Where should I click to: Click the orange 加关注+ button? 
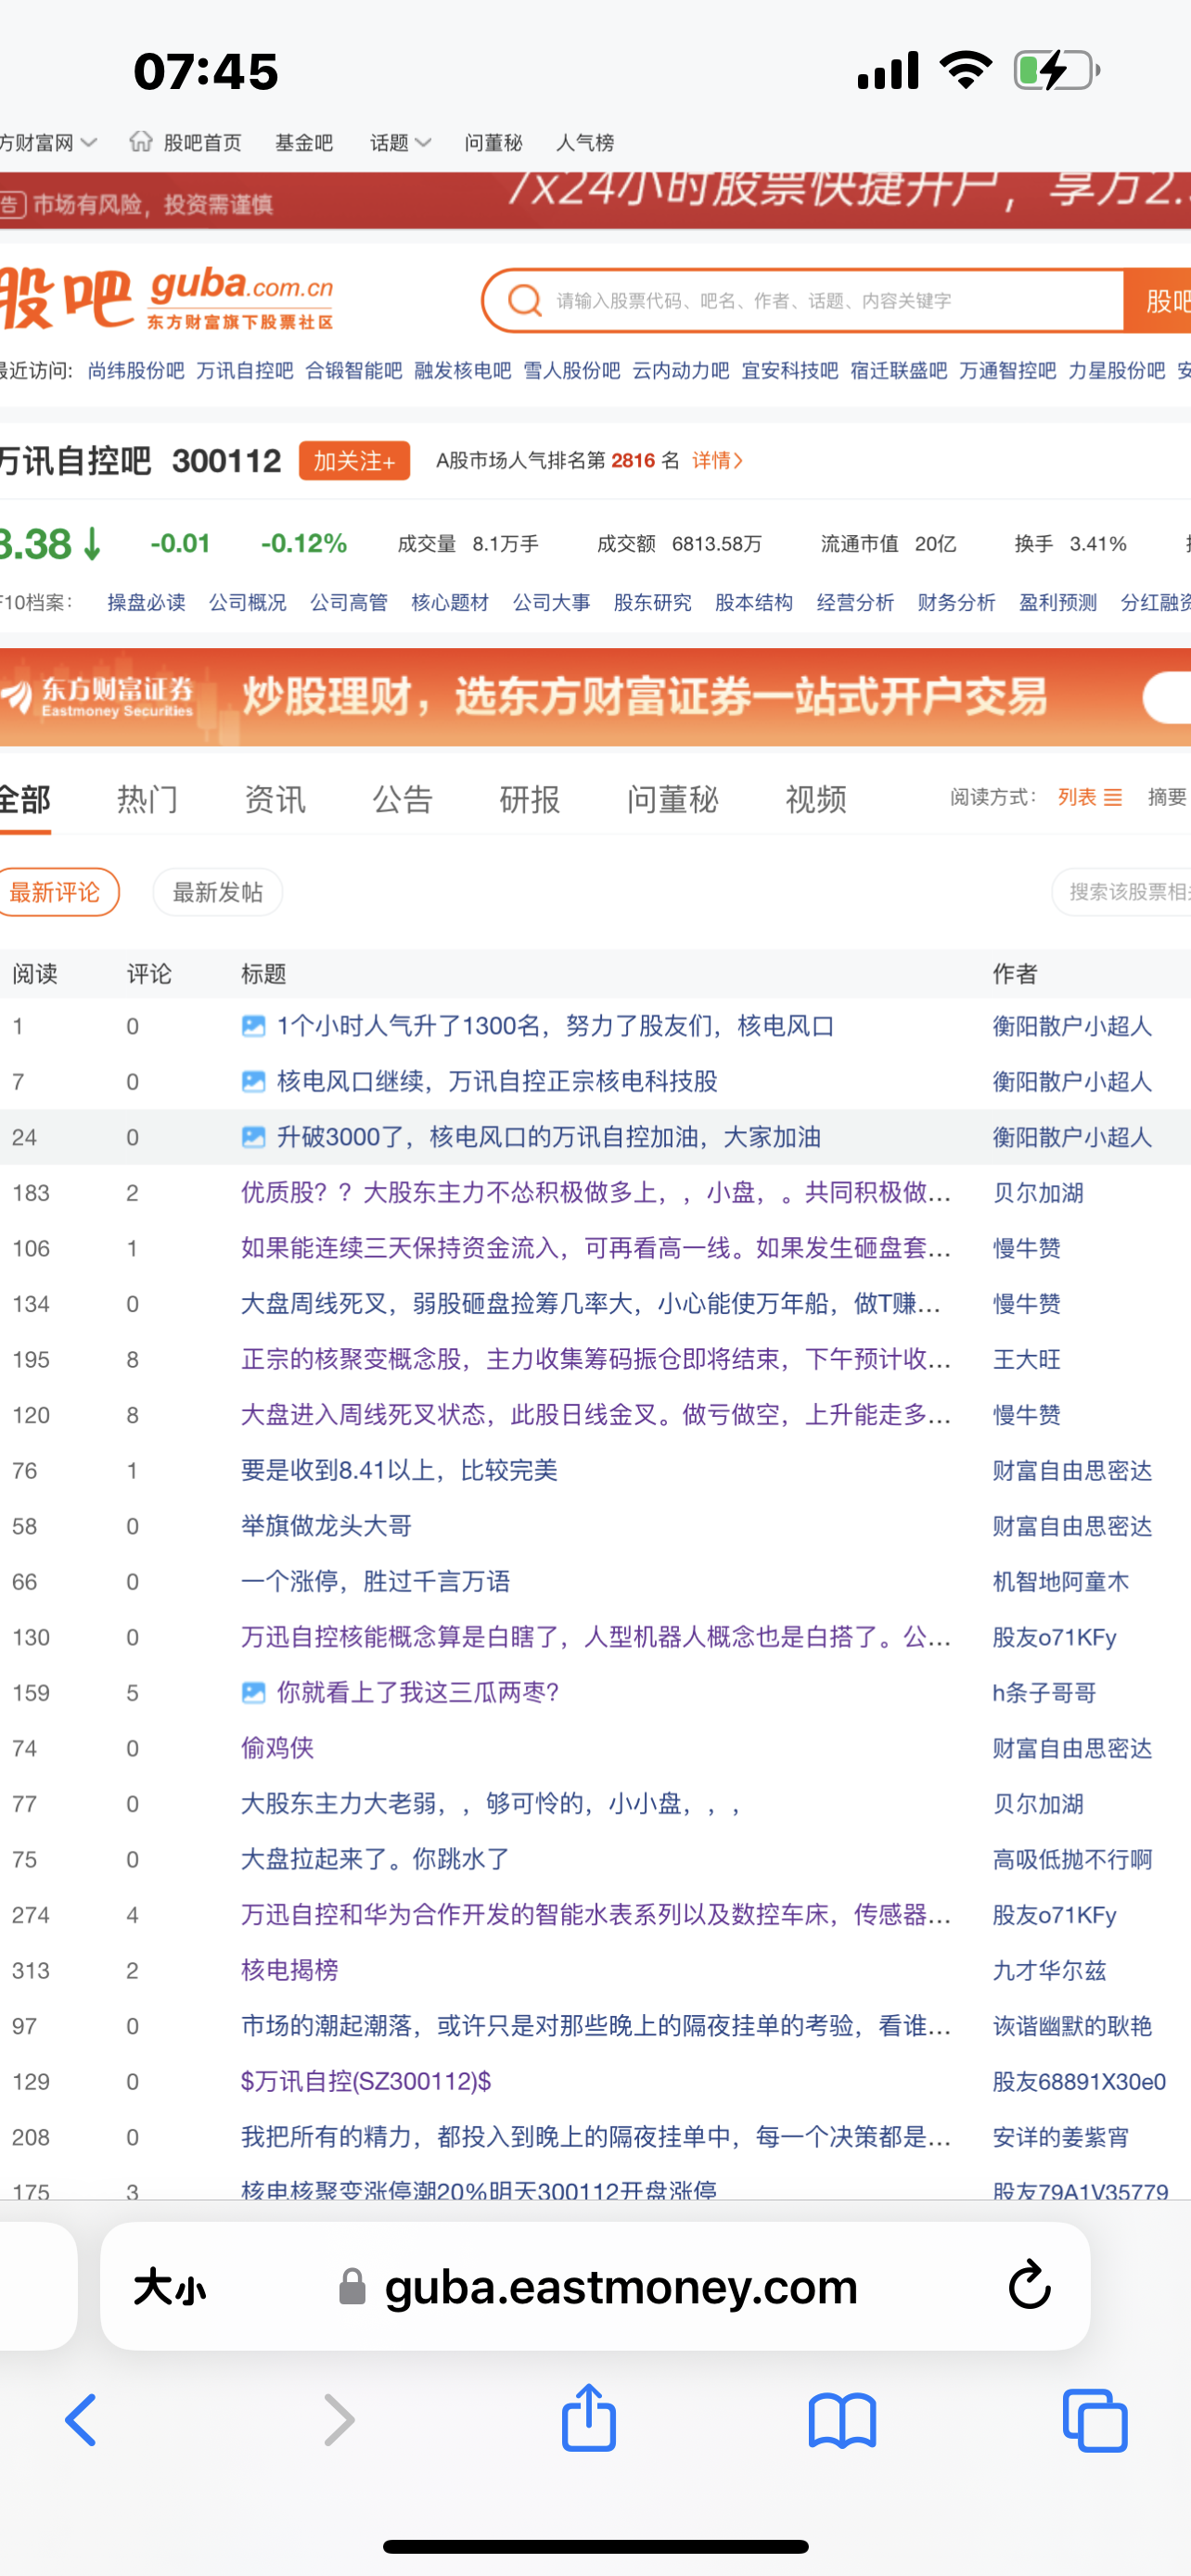(x=354, y=460)
